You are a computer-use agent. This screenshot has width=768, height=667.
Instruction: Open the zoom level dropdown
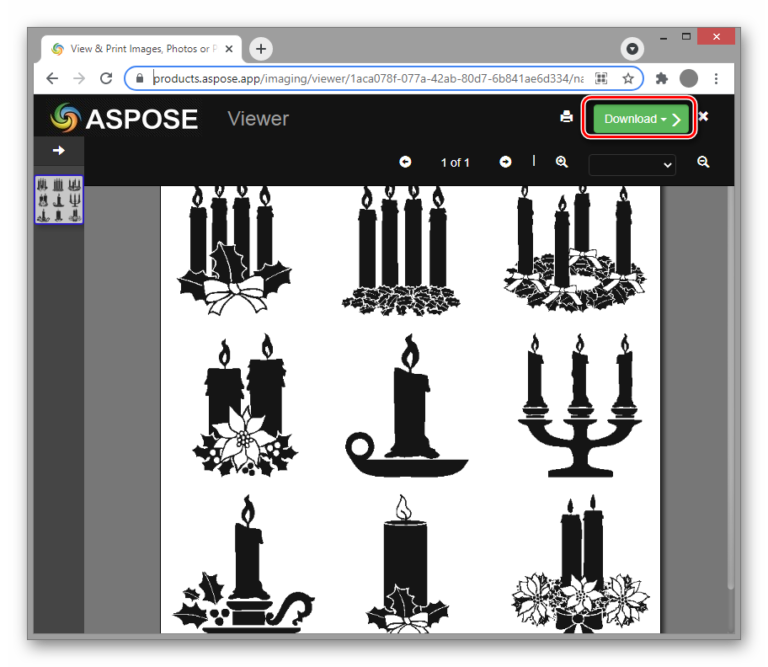point(632,165)
